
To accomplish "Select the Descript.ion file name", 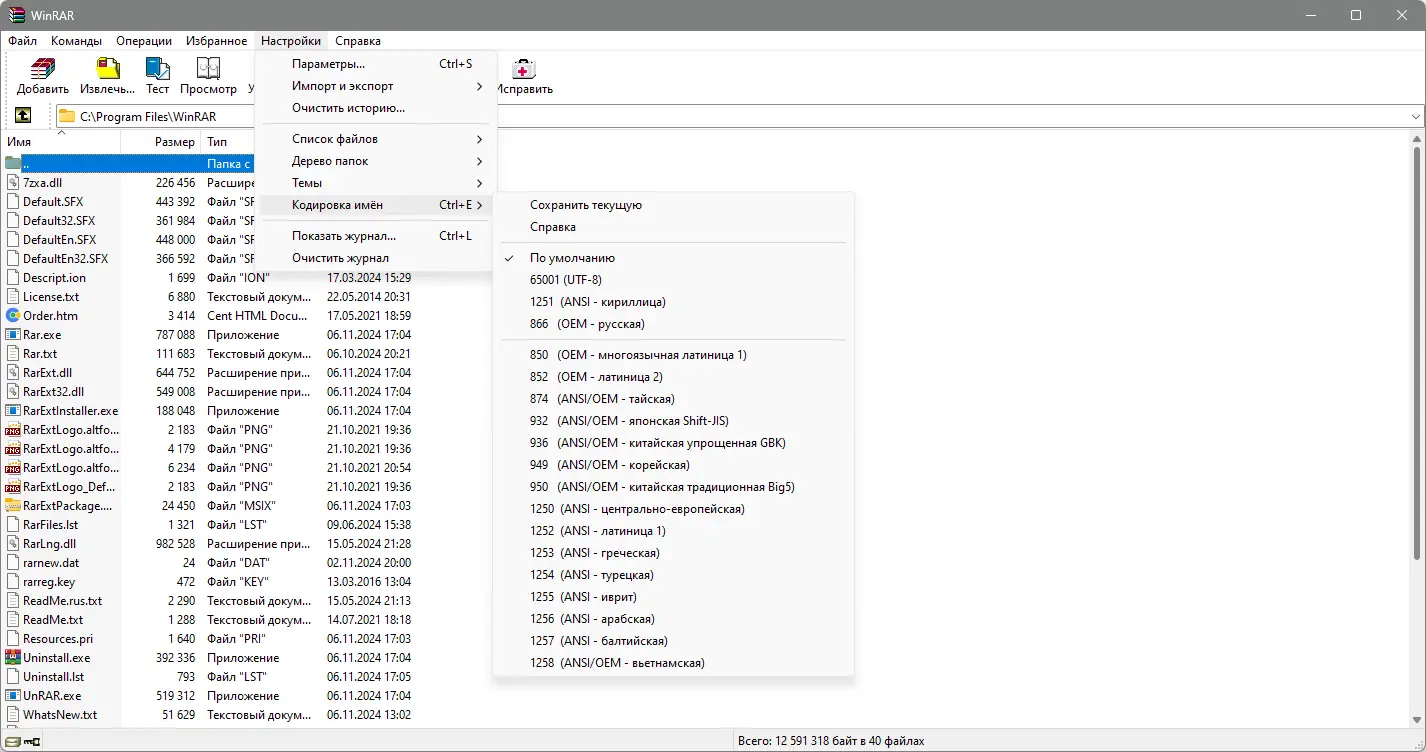I will [x=54, y=278].
